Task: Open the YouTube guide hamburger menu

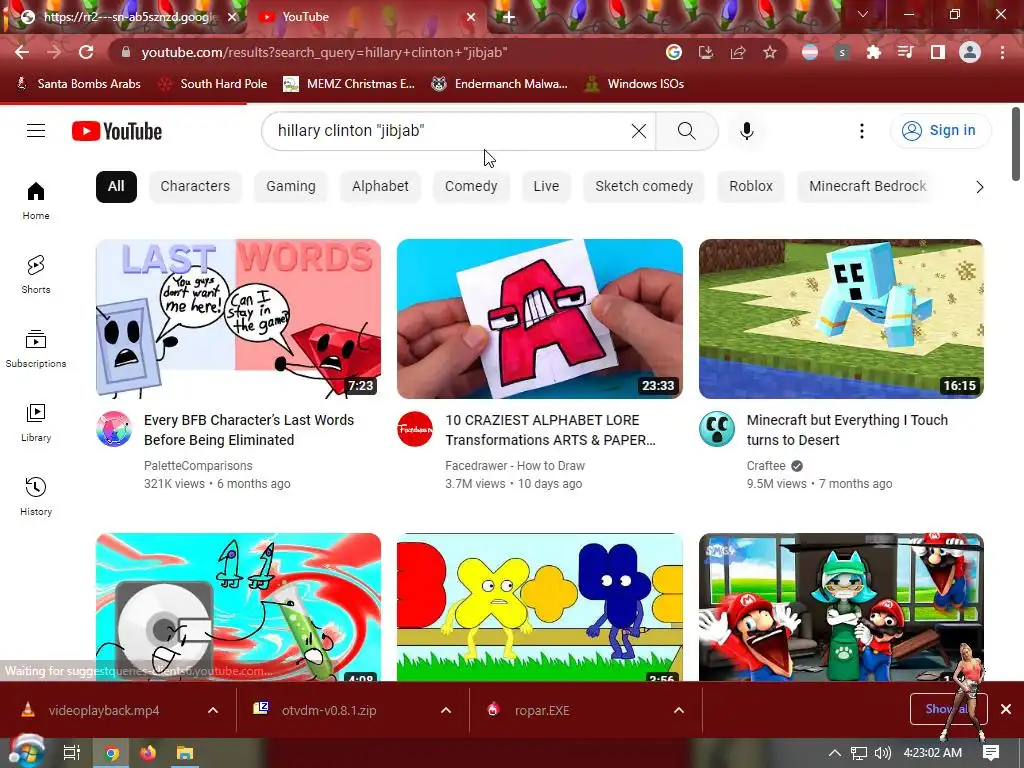Action: (36, 131)
